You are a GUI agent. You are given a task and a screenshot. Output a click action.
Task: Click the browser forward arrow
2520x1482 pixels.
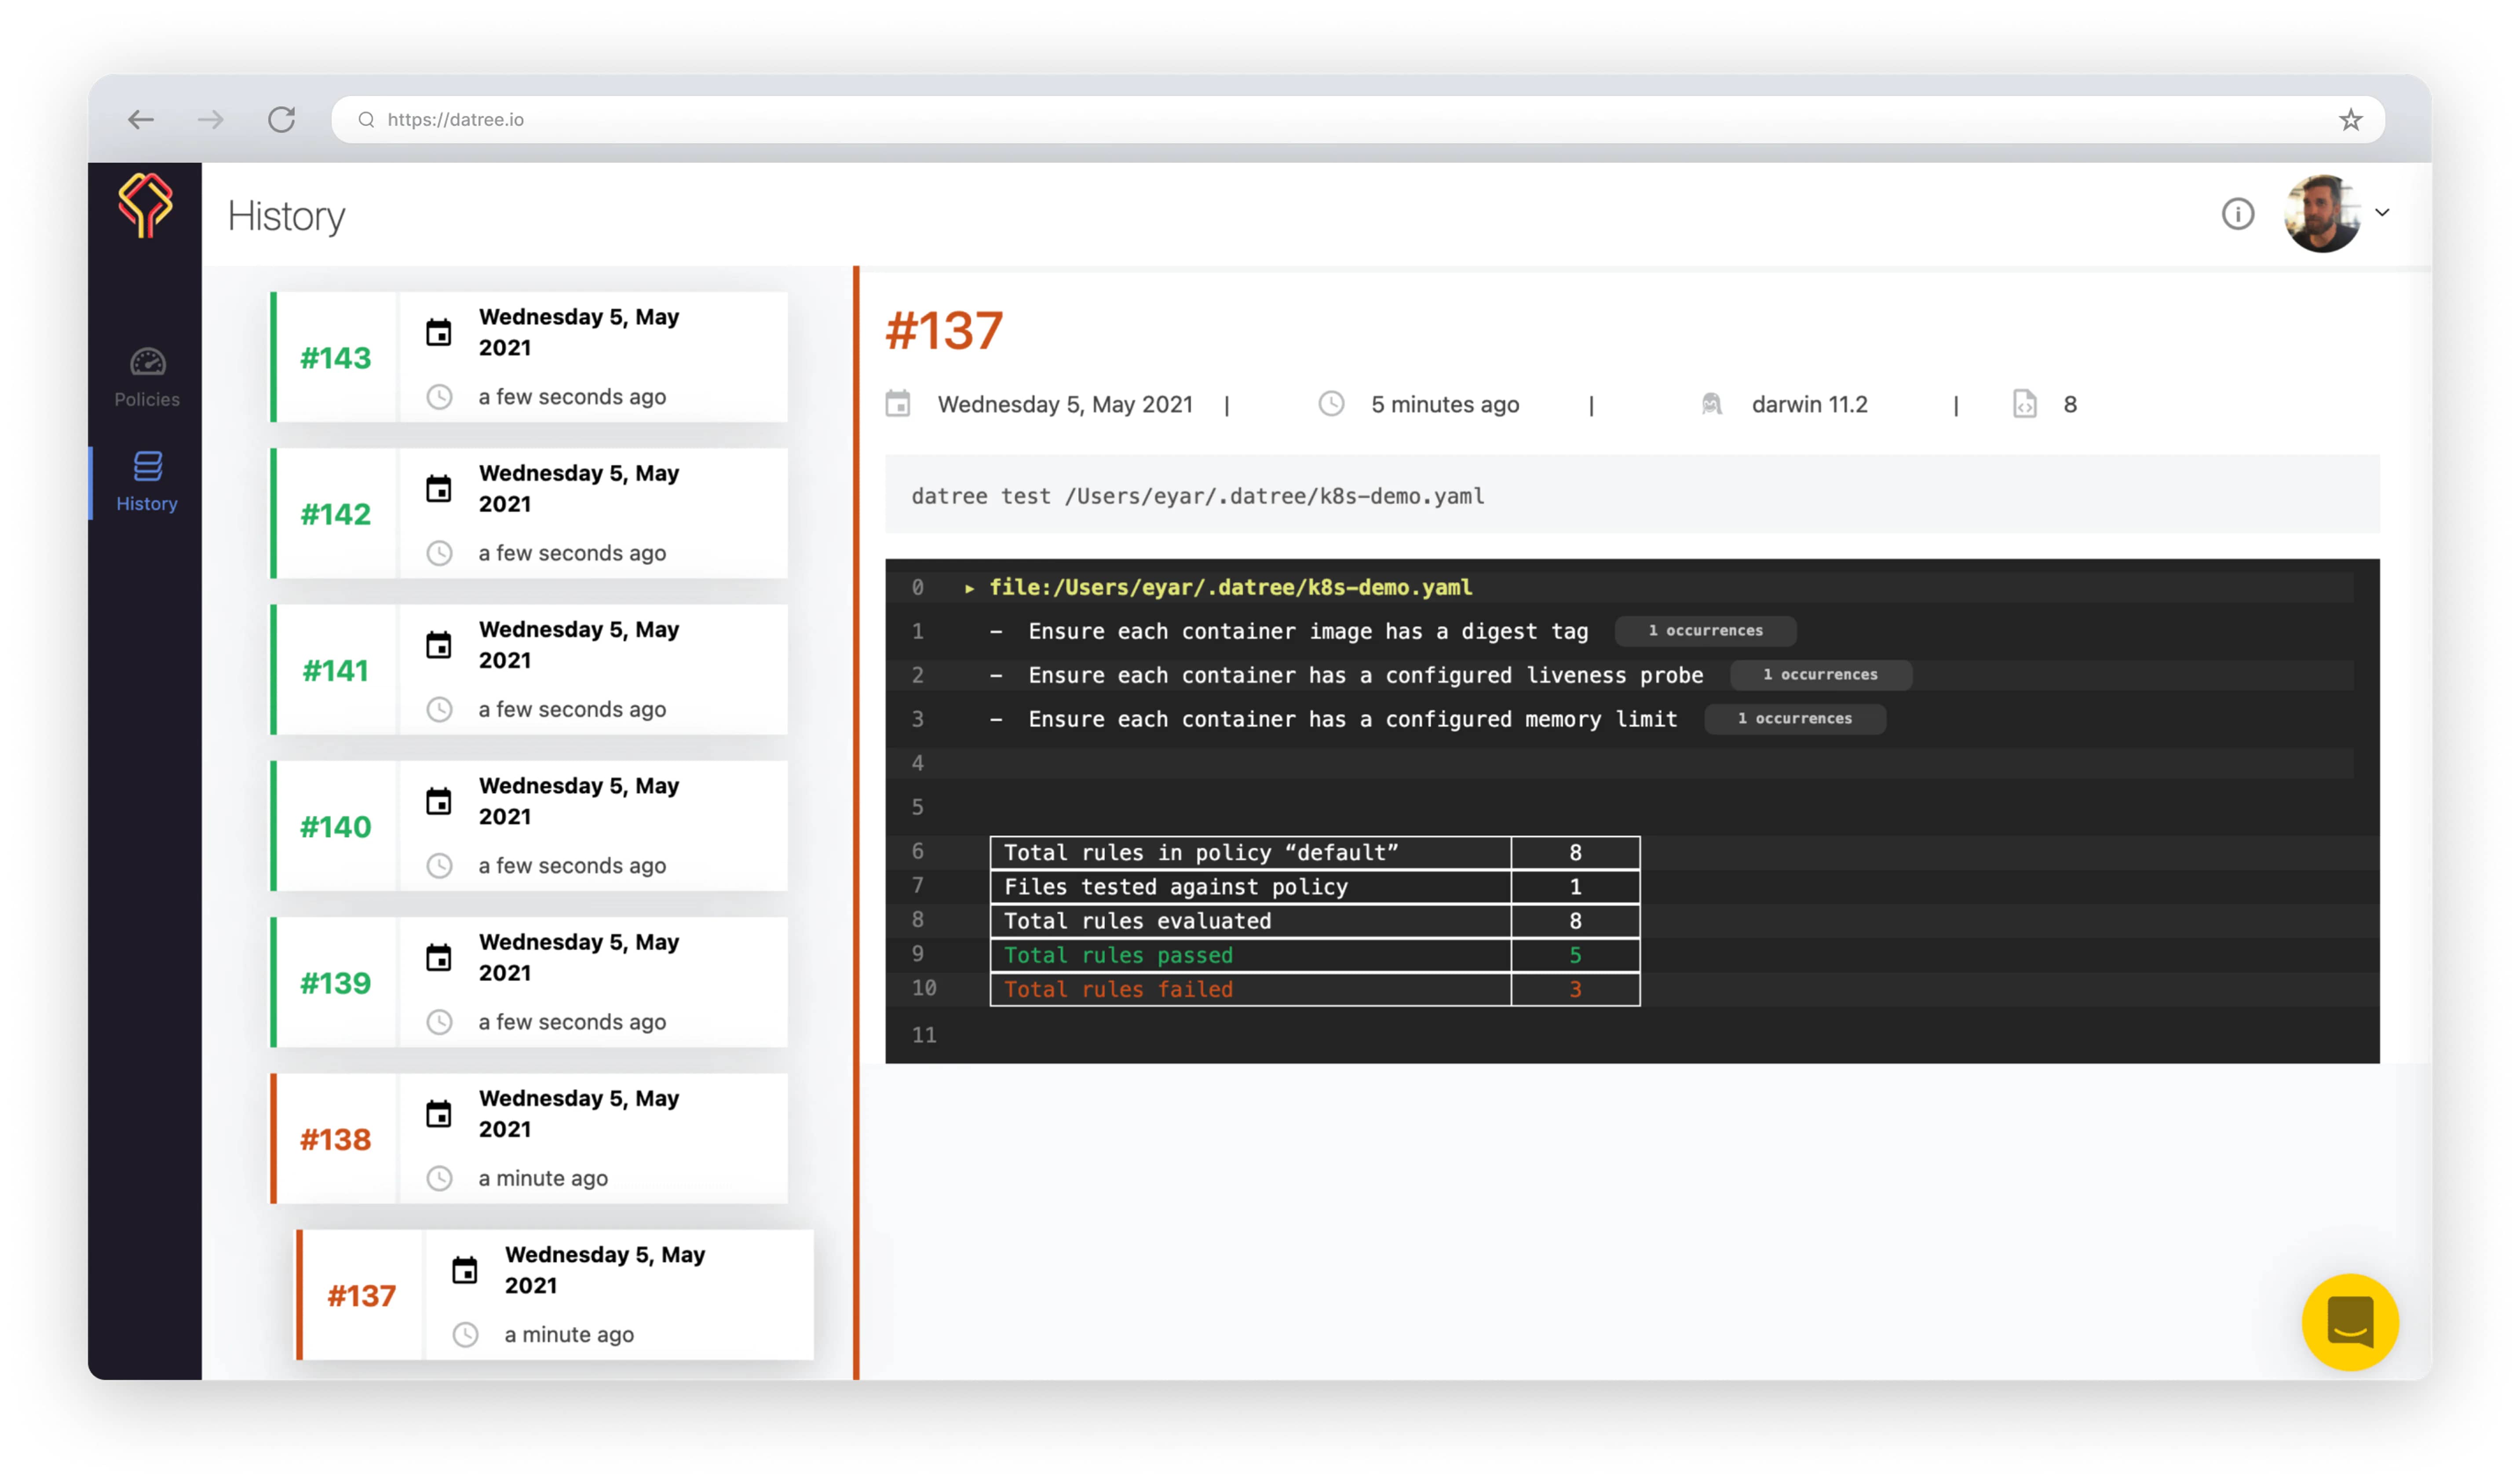coord(211,120)
